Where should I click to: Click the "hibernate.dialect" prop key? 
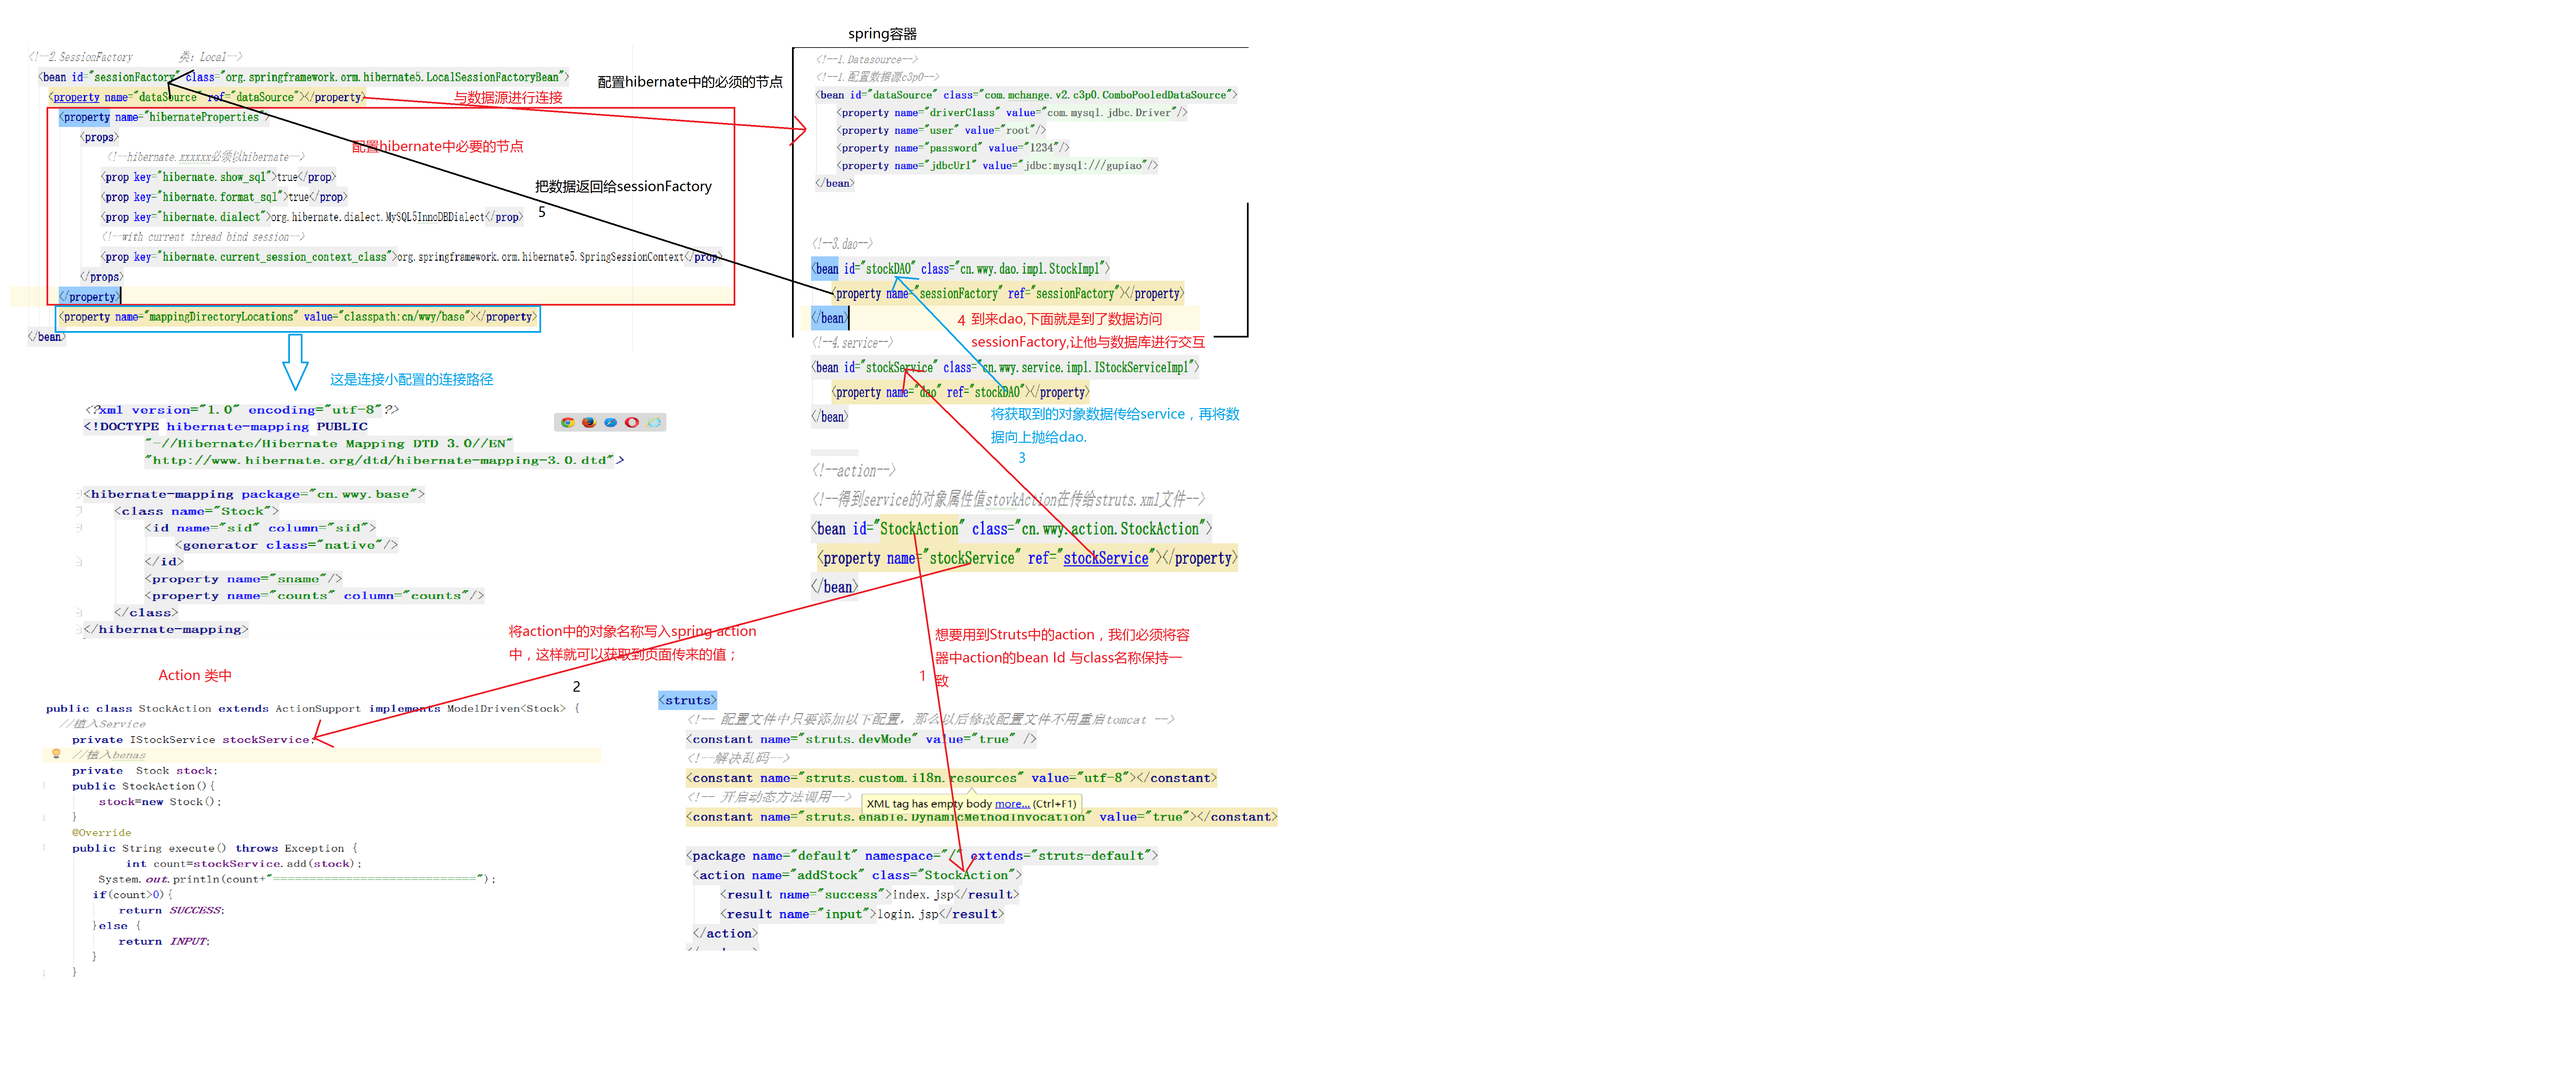(x=211, y=217)
